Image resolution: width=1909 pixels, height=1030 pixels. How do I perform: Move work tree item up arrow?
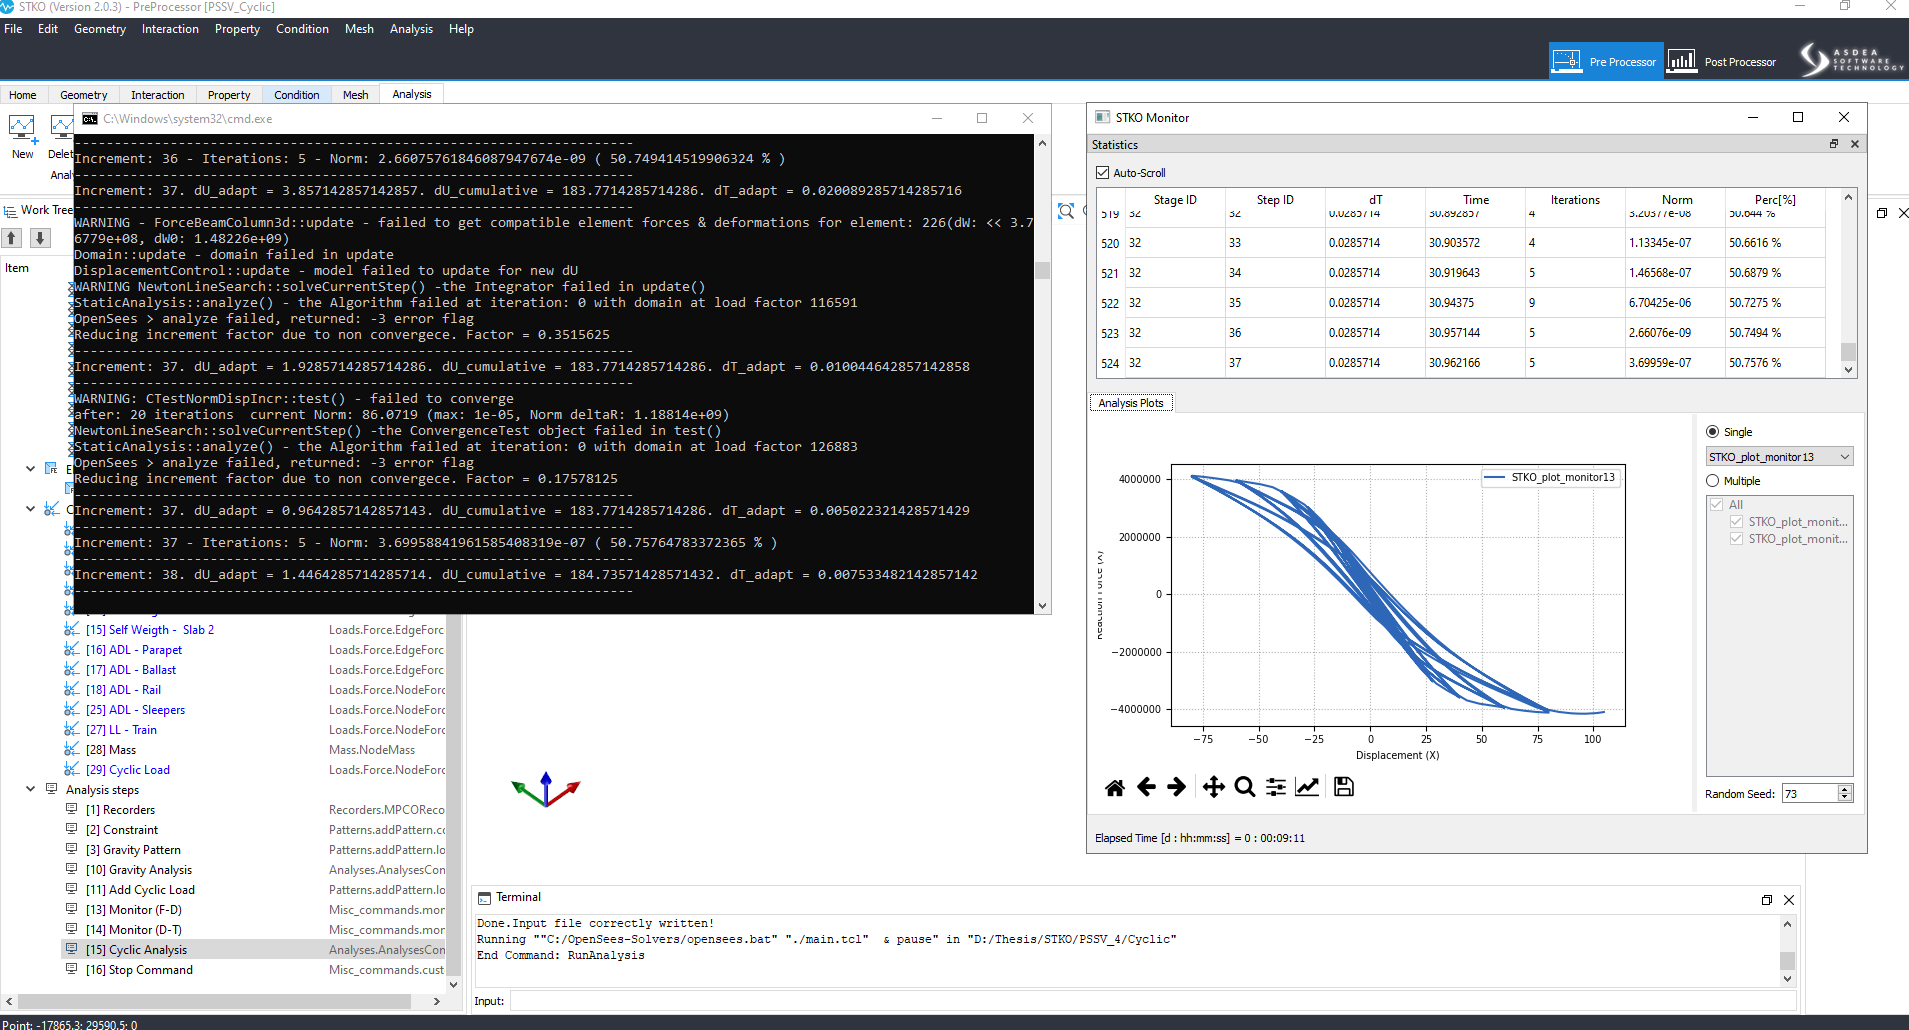pyautogui.click(x=11, y=238)
